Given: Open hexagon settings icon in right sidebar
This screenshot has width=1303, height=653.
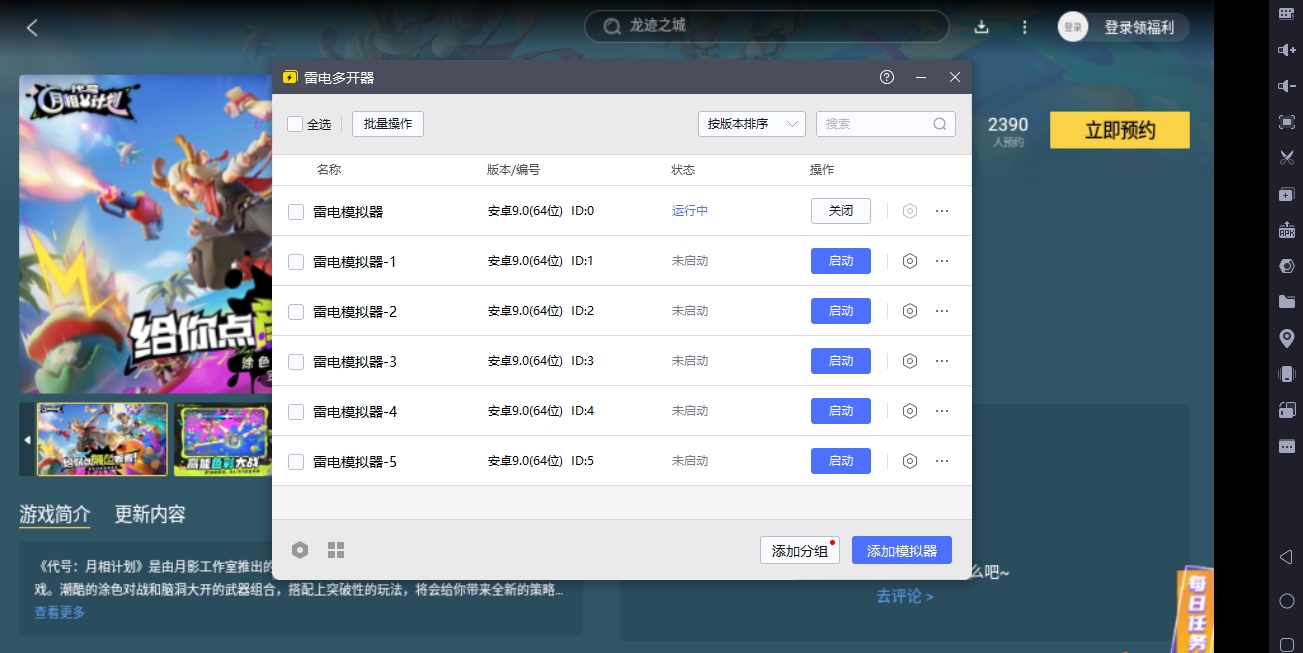Looking at the screenshot, I should (1287, 266).
